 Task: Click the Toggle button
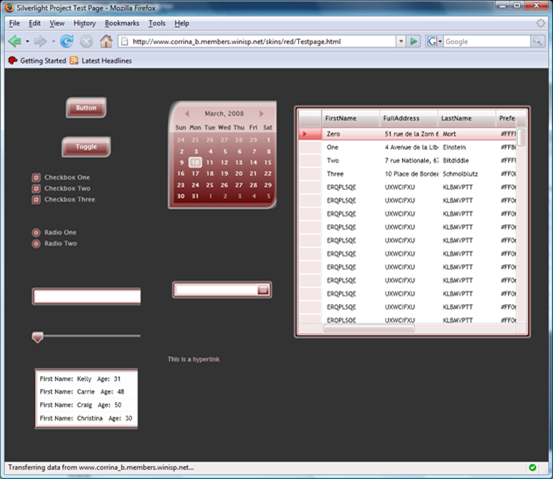tap(86, 147)
